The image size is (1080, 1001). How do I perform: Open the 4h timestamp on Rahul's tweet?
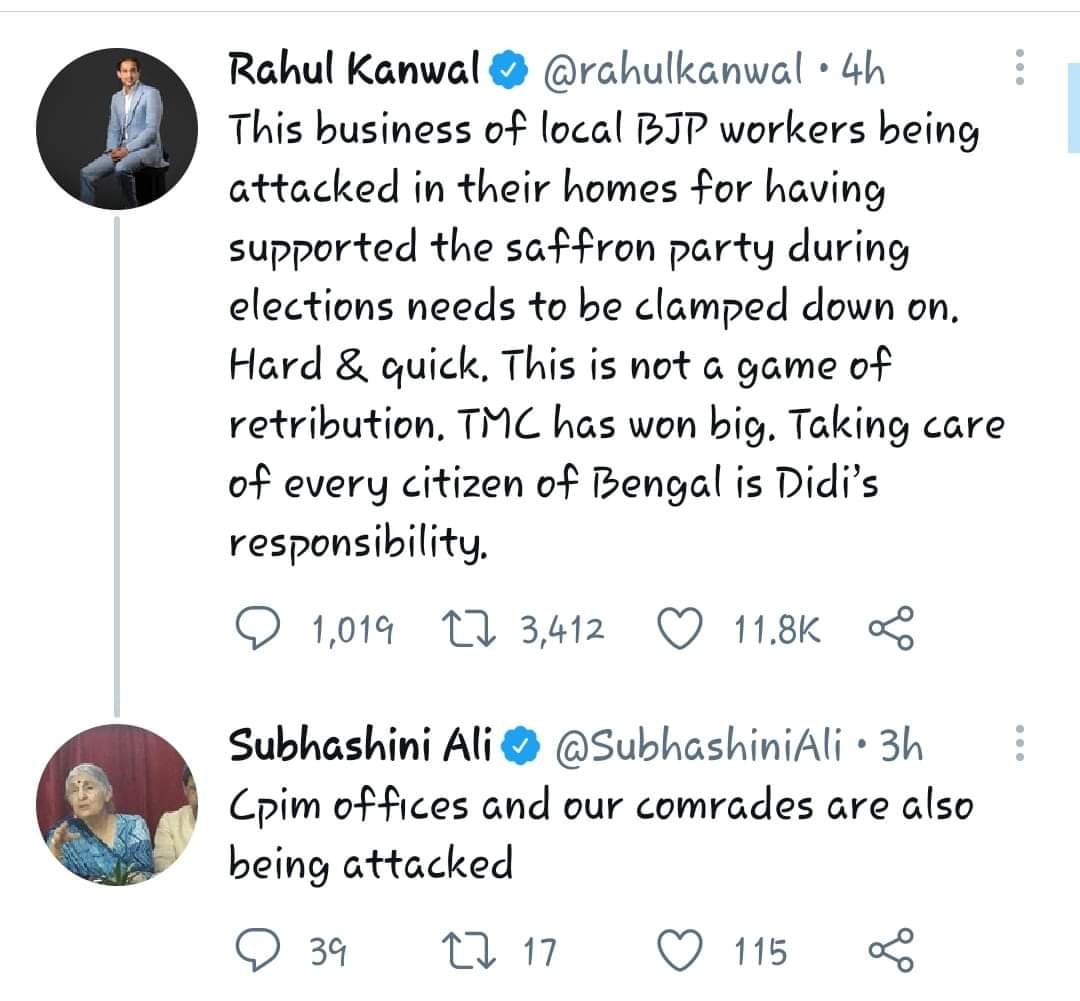[863, 70]
